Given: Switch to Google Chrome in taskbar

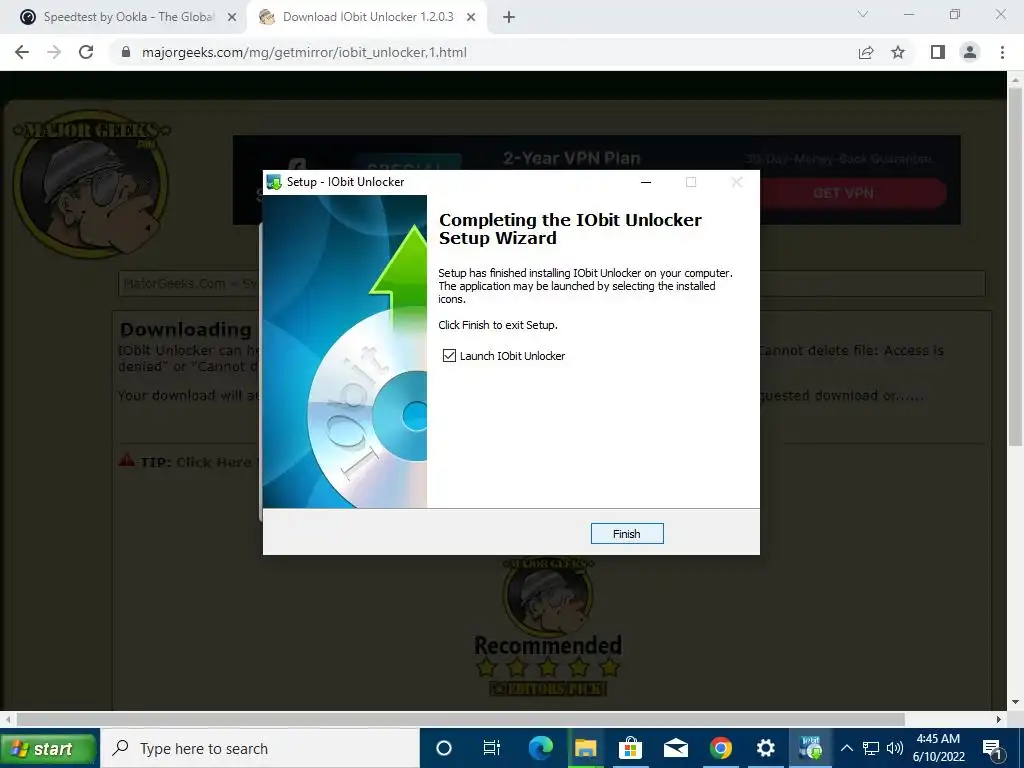Looking at the screenshot, I should point(721,748).
